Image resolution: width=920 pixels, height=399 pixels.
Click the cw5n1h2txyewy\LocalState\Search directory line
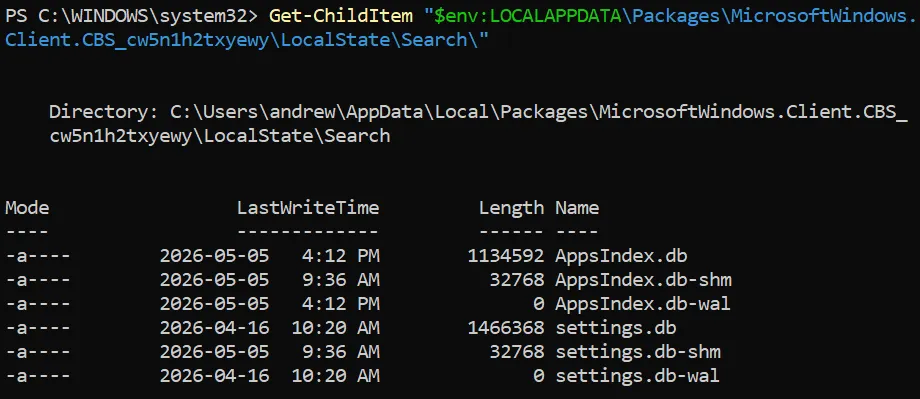(x=220, y=136)
